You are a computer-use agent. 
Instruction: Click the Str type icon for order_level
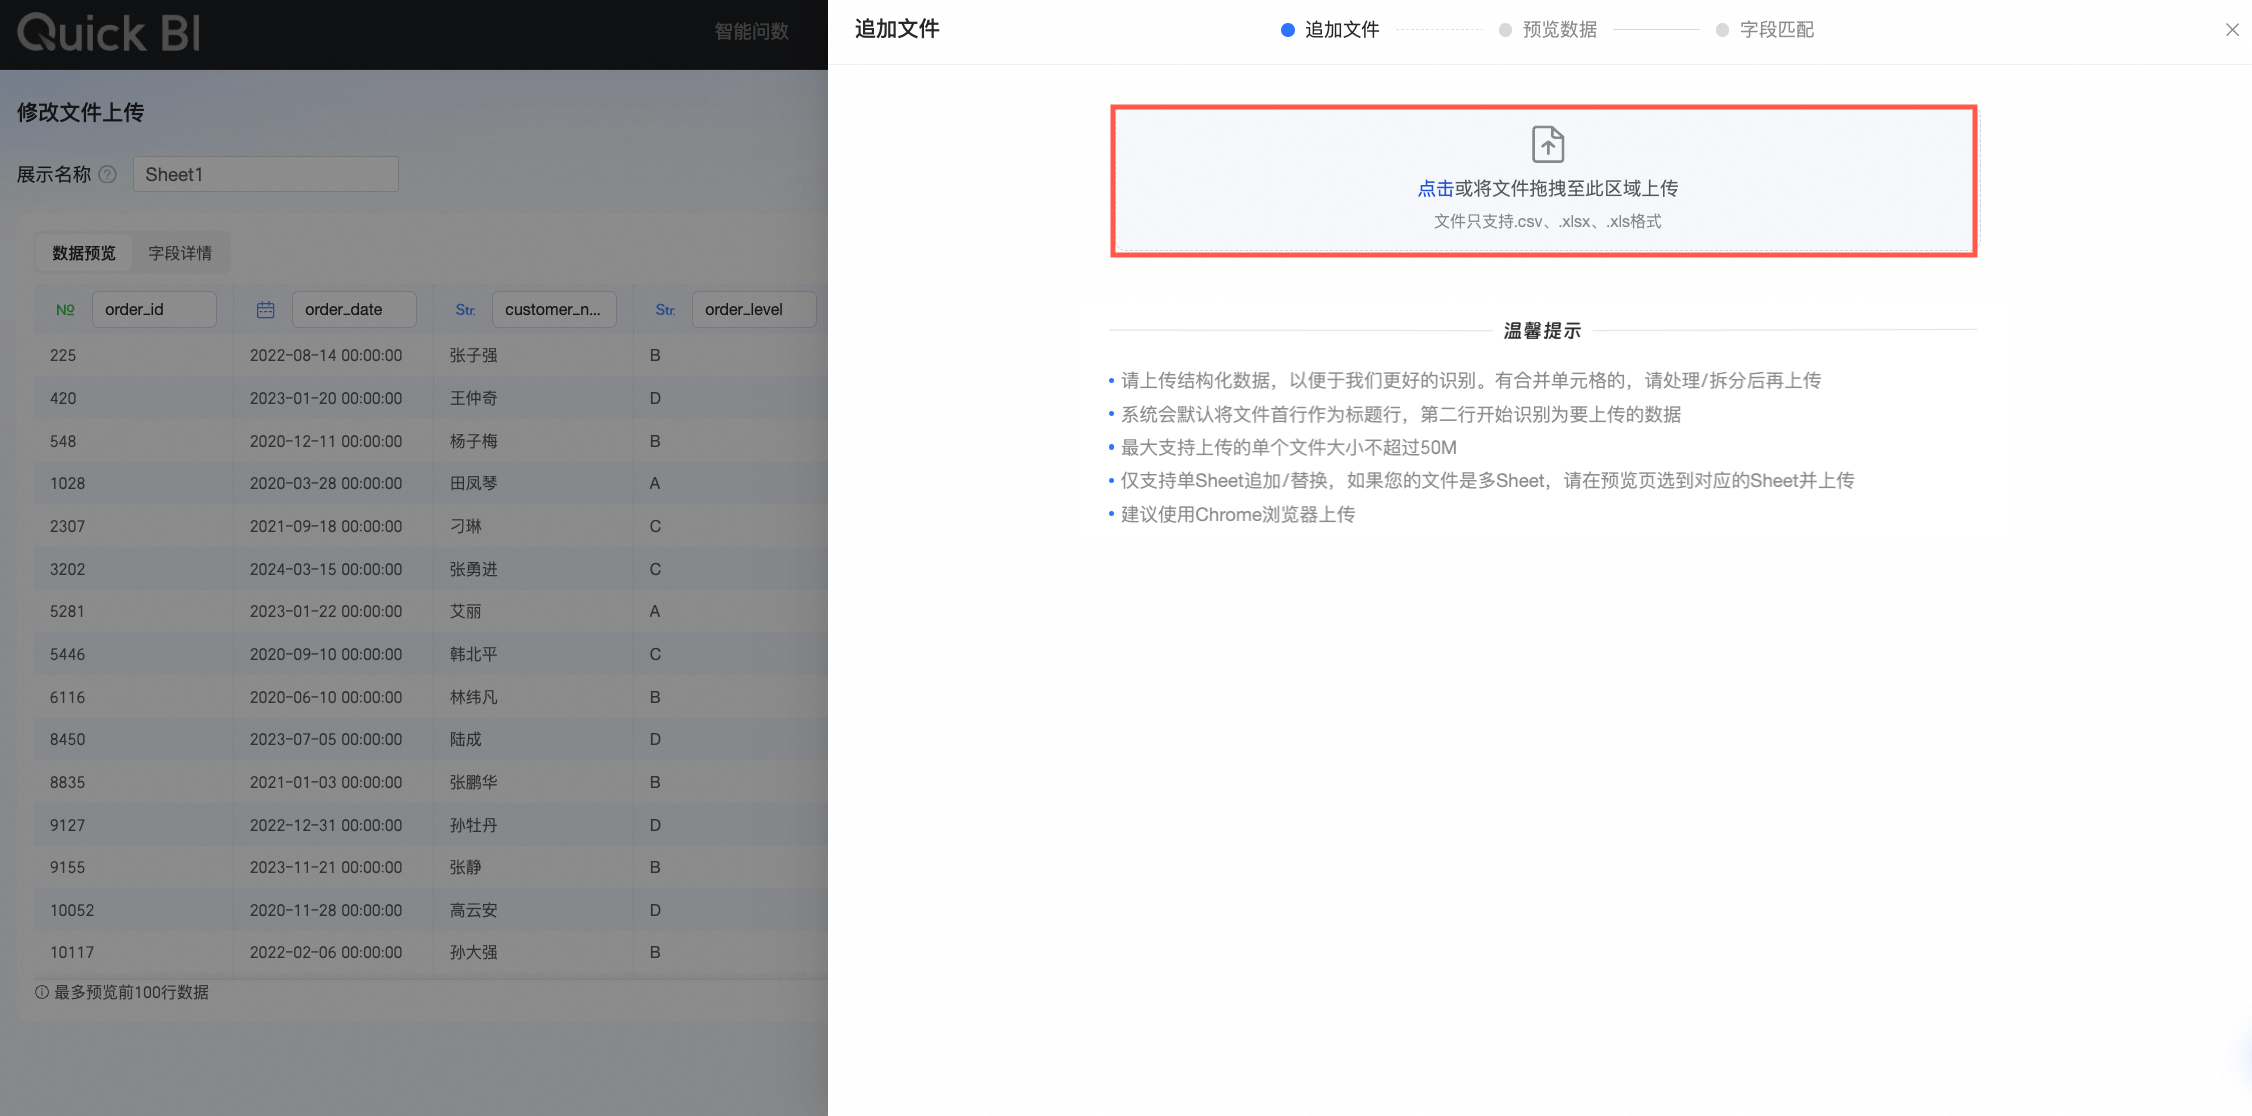(665, 310)
